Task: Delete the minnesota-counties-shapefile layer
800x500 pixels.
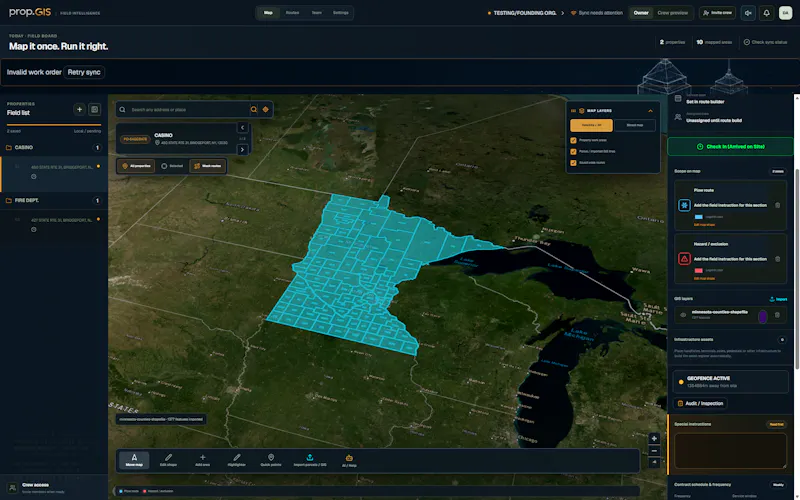Action: pyautogui.click(x=777, y=315)
